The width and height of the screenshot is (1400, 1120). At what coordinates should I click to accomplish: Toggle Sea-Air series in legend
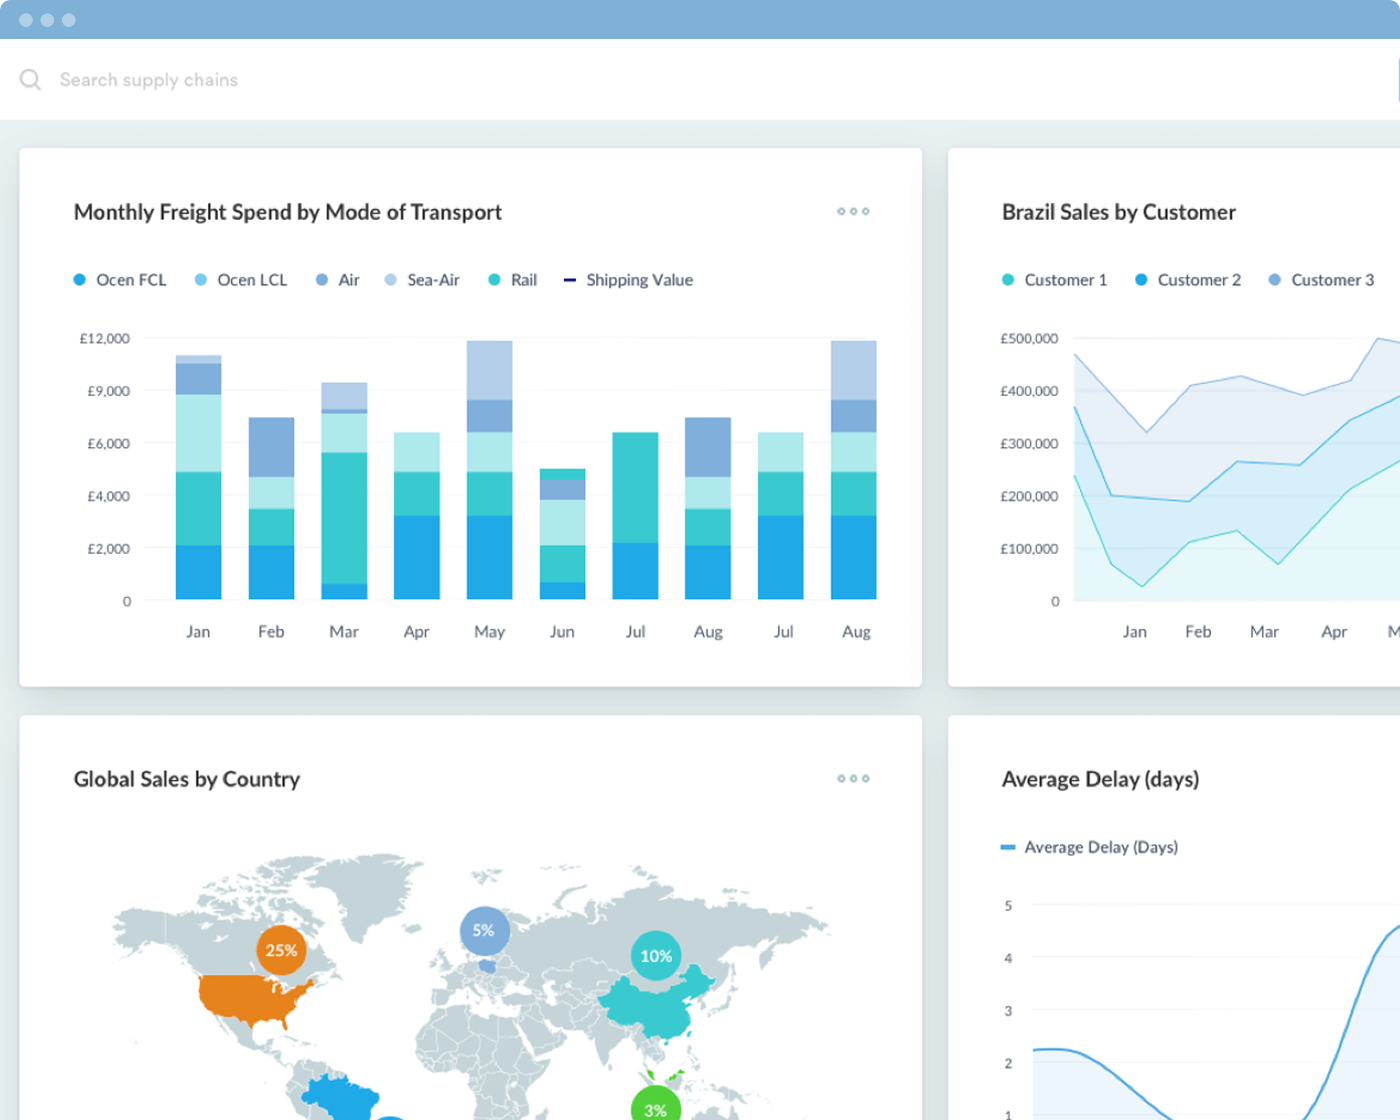pyautogui.click(x=422, y=280)
